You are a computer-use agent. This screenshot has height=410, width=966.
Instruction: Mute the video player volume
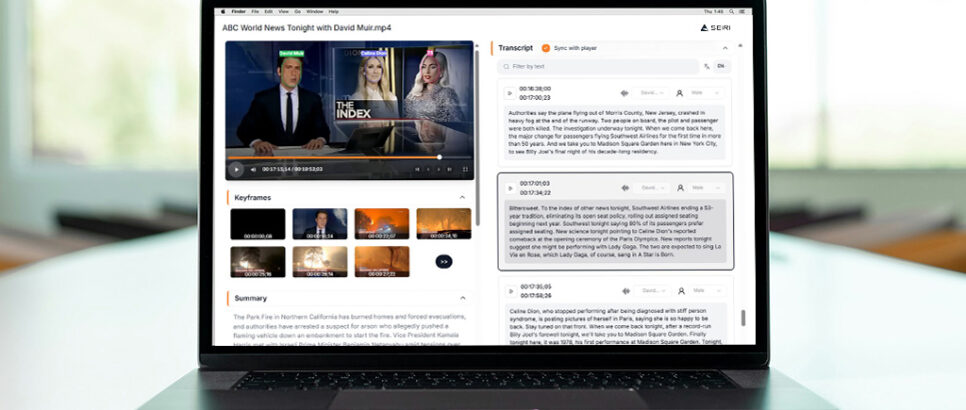[x=253, y=169]
